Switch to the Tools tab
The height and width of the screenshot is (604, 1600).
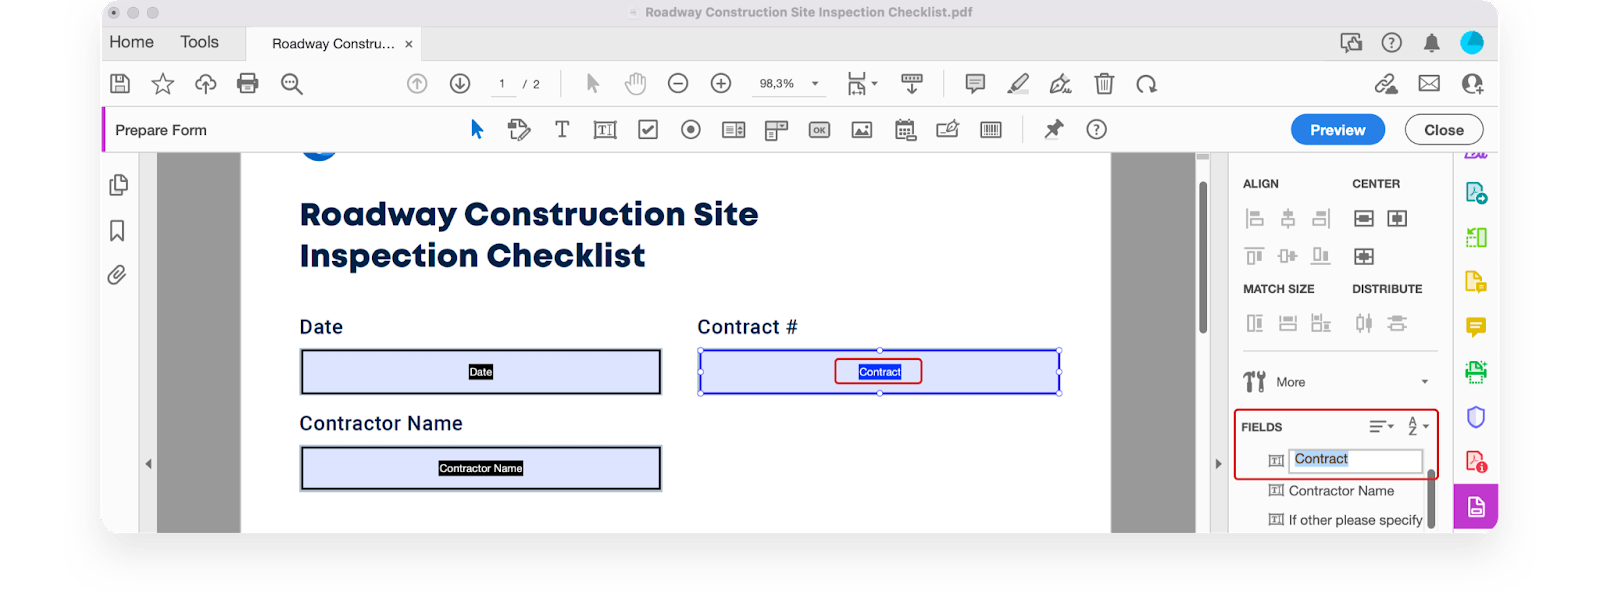click(x=199, y=42)
